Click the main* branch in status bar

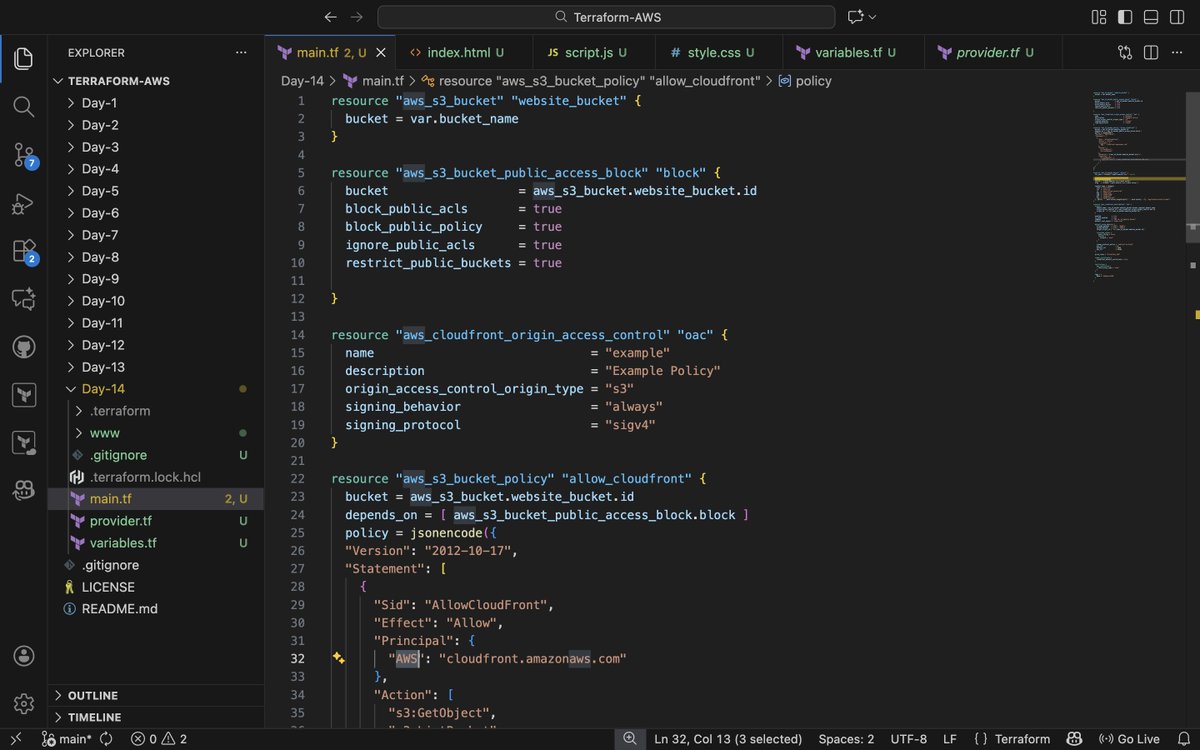(x=66, y=739)
